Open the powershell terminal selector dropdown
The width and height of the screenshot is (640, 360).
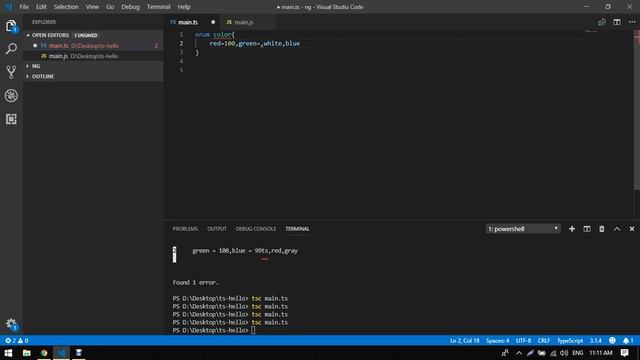523,229
